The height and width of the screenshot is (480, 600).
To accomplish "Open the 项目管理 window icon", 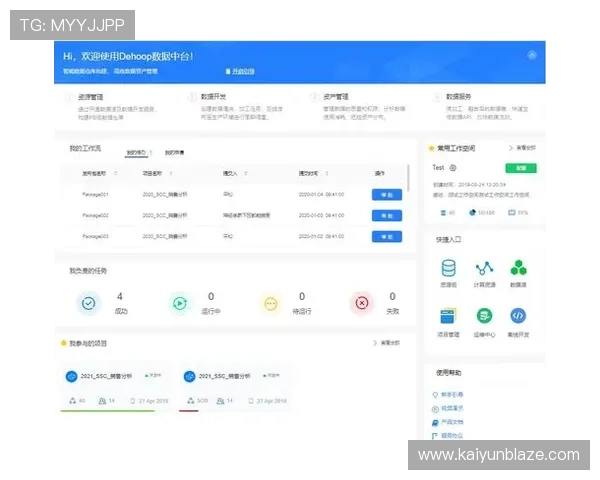I will (448, 316).
